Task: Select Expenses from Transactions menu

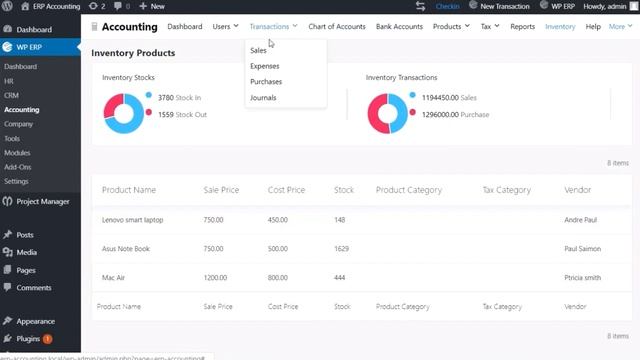Action: [x=264, y=66]
